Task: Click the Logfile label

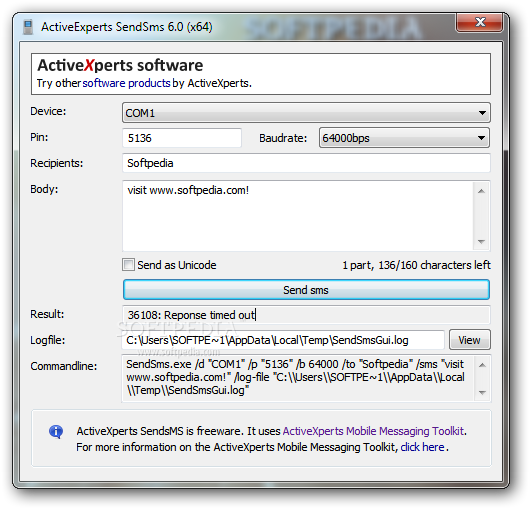Action: tap(48, 340)
